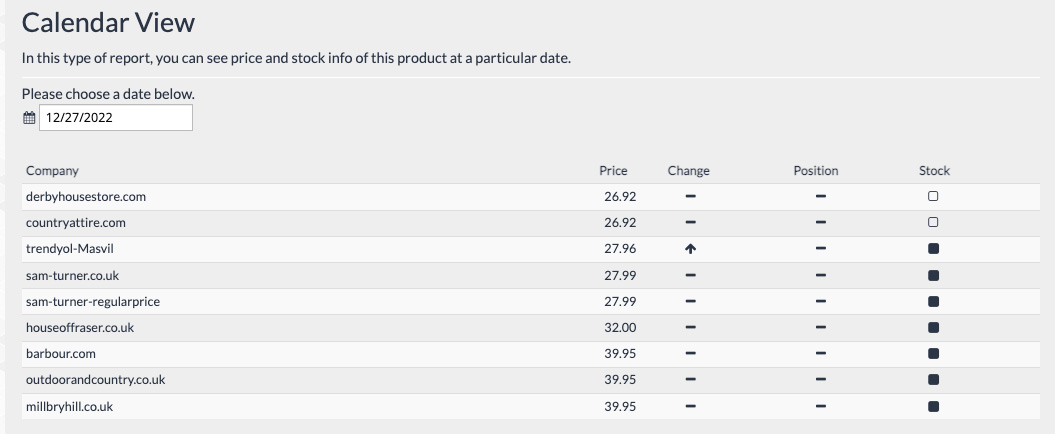Click the filled stock square for trendyol-Masvil
The height and width of the screenshot is (434, 1055).
[934, 249]
